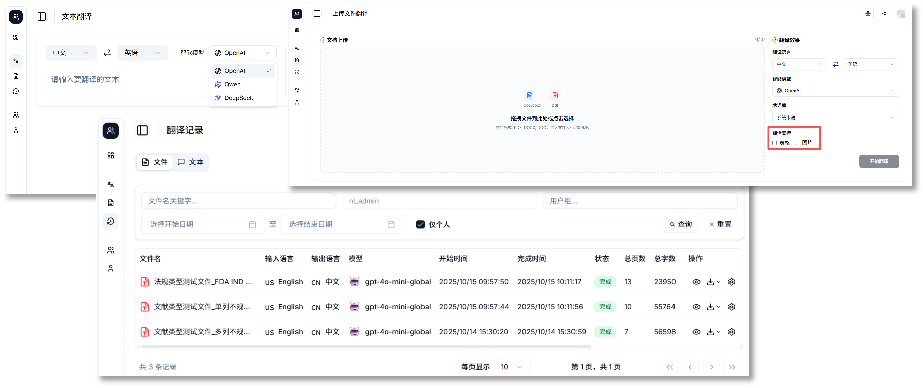Open gear settings for 文献类型测试文件_多列 row

[x=732, y=332]
